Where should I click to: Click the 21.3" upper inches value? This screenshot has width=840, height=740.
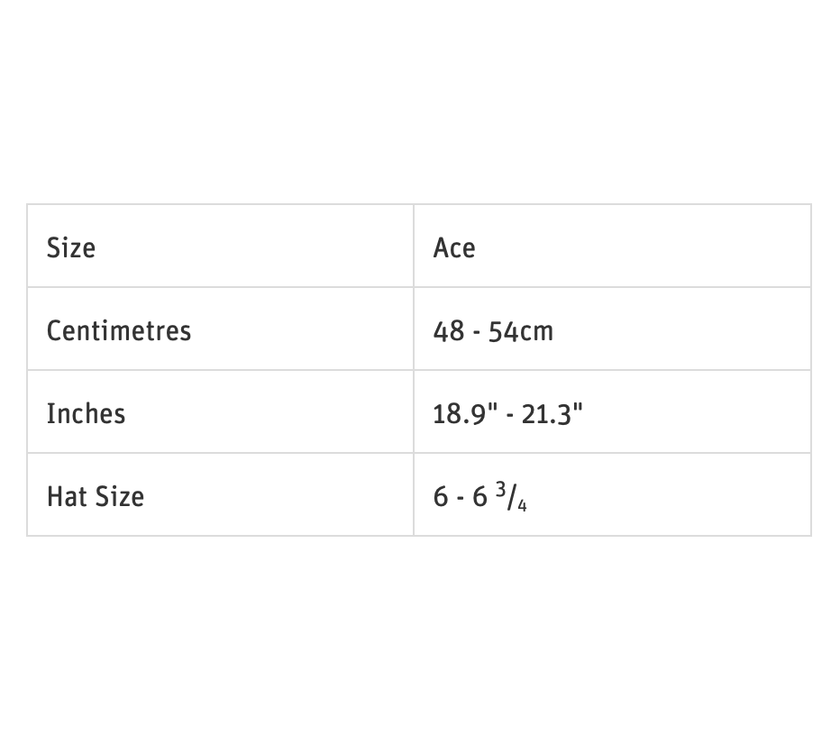552,413
